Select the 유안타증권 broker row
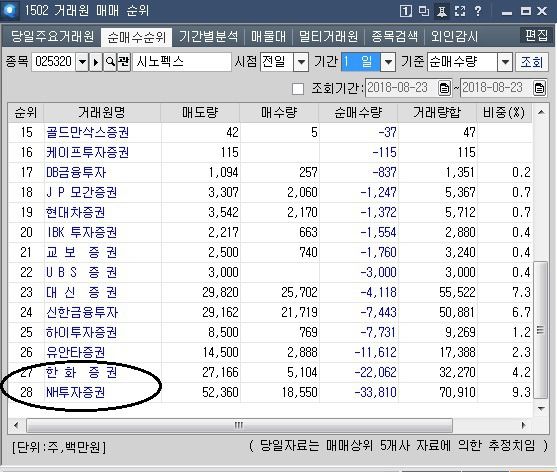The height and width of the screenshot is (472, 557). pyautogui.click(x=270, y=352)
